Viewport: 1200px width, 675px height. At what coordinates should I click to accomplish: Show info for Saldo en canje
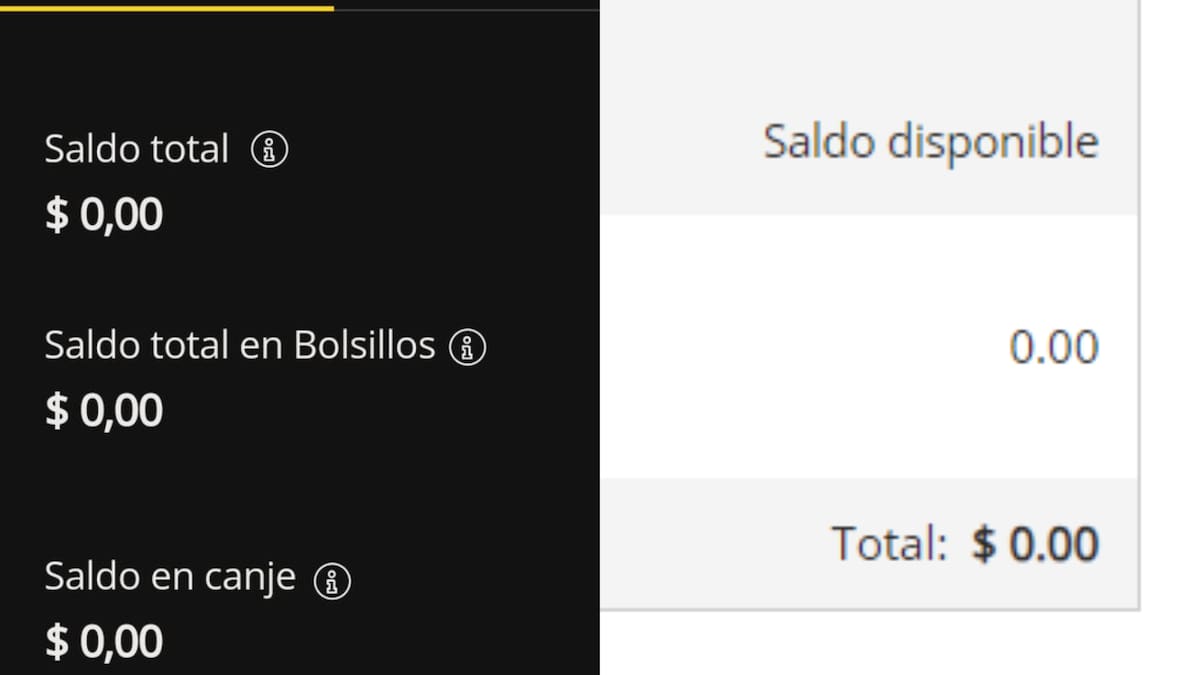coord(332,580)
